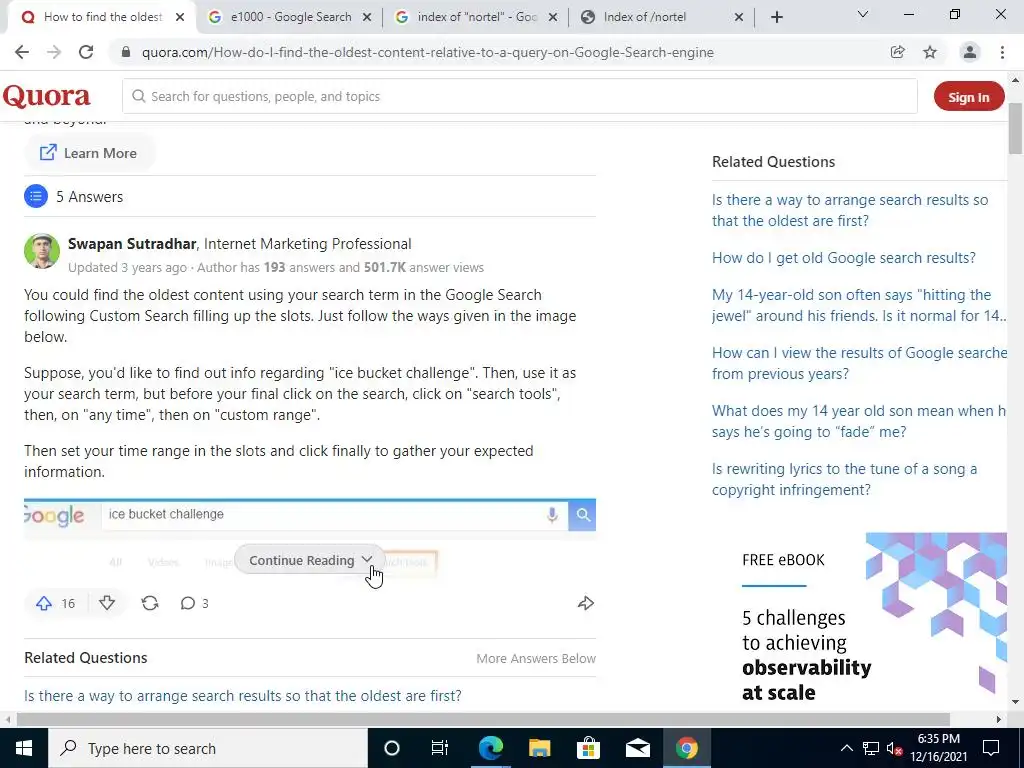Click the vertical scrollbar thumb
Image resolution: width=1024 pixels, height=768 pixels.
(x=1015, y=128)
